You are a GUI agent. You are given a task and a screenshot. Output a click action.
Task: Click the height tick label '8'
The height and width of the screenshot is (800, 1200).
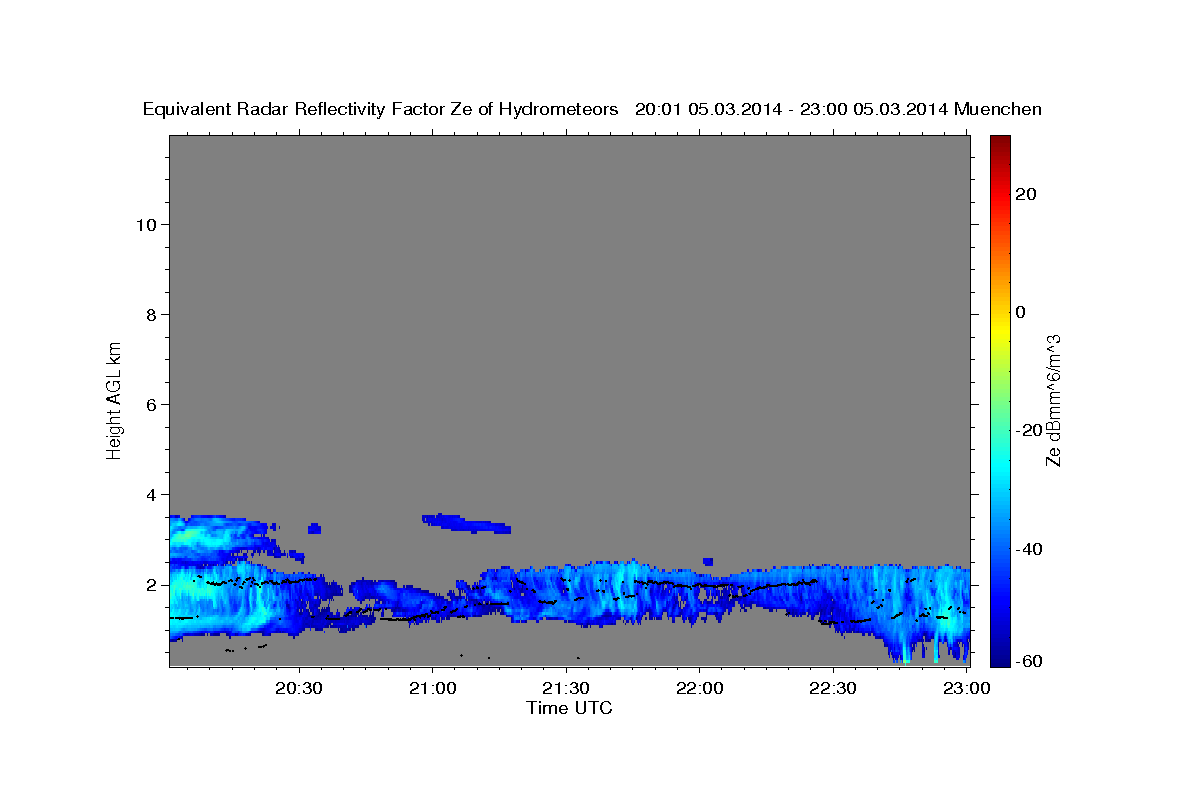click(152, 314)
